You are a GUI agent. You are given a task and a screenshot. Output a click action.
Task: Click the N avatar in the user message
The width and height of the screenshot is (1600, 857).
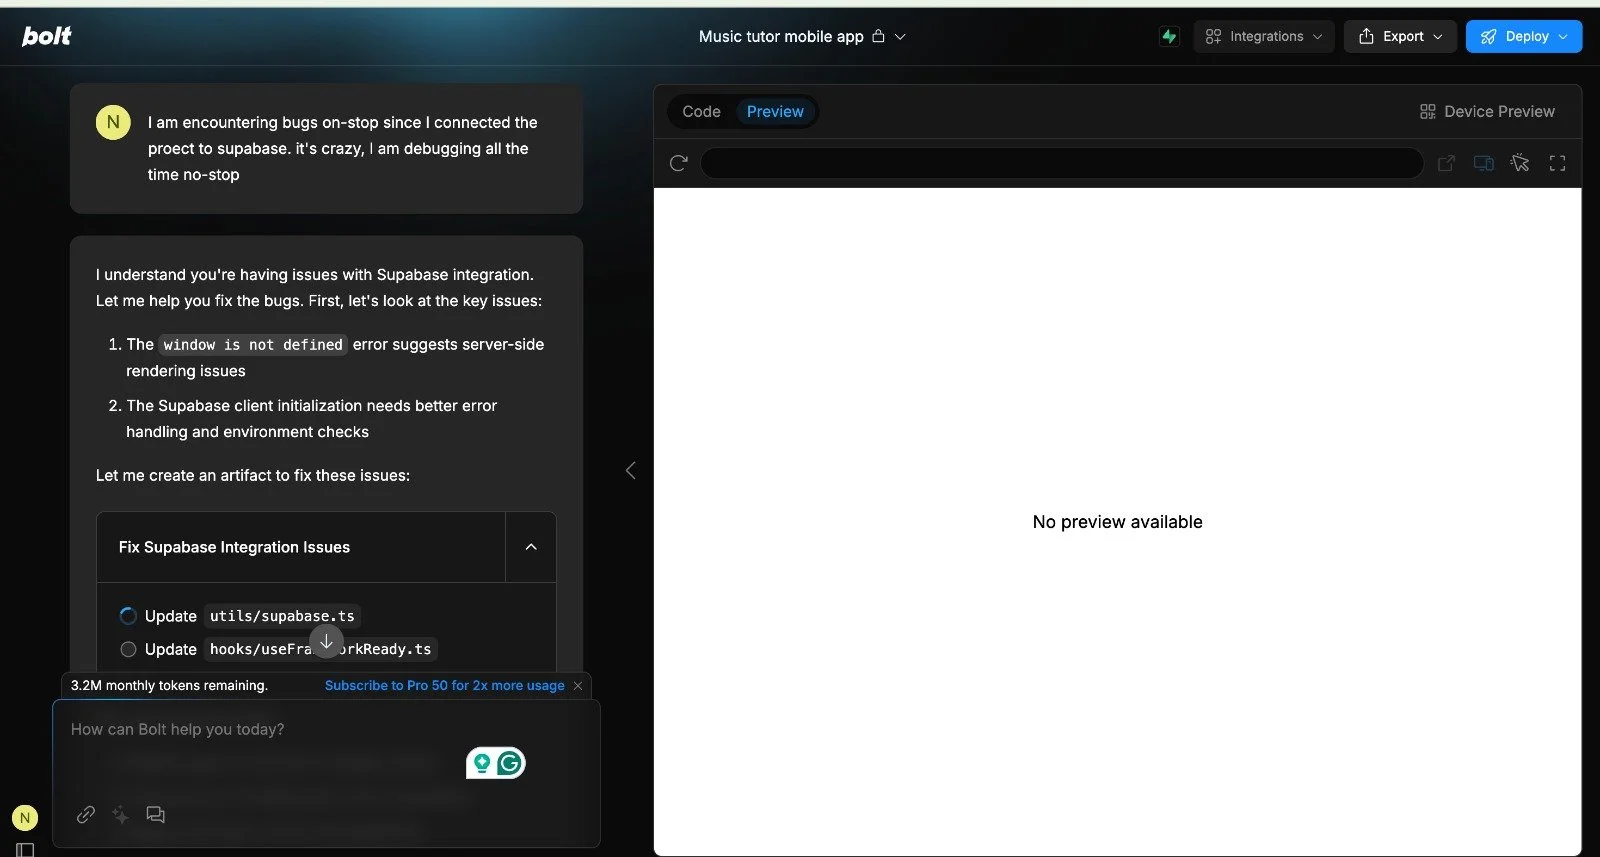pos(113,122)
